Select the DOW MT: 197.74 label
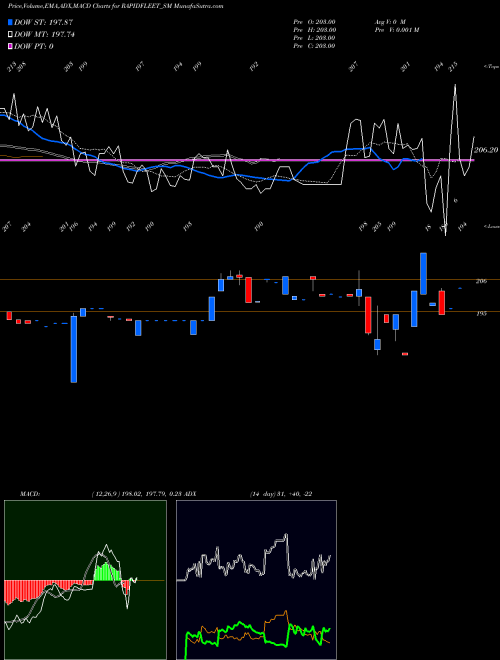This screenshot has width=500, height=660. (44, 35)
